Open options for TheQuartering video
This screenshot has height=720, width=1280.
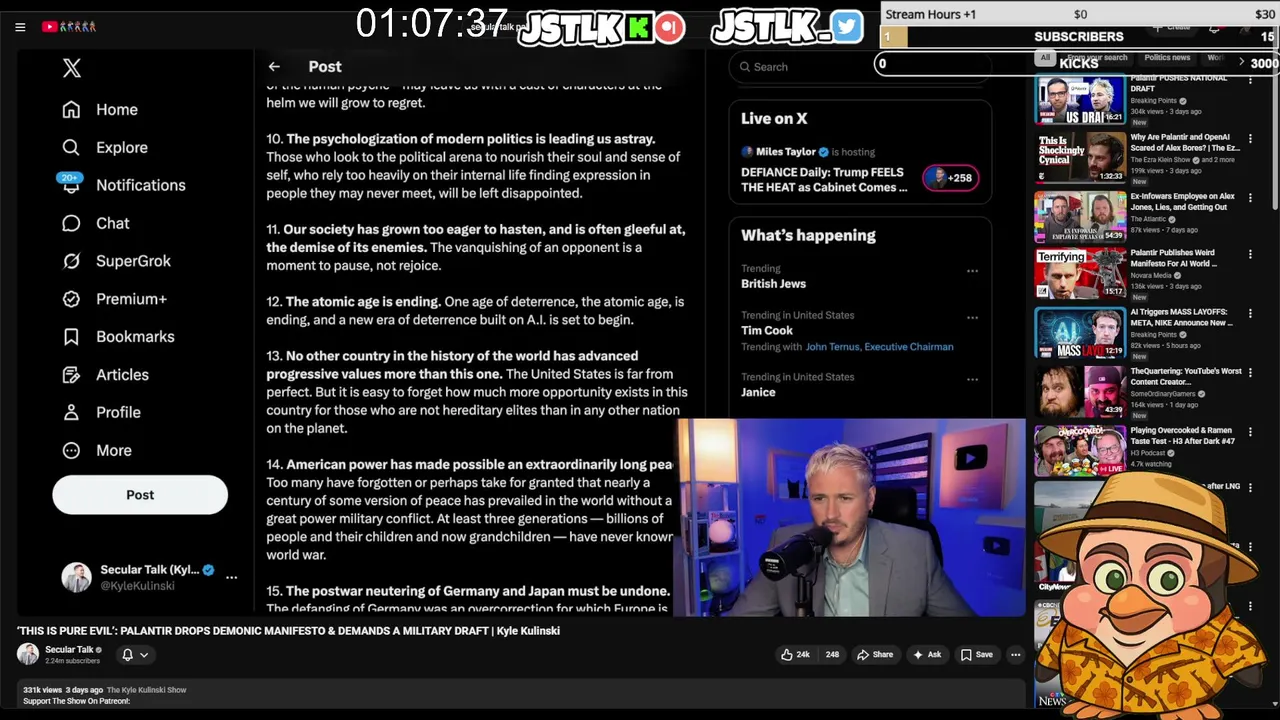pyautogui.click(x=1250, y=372)
